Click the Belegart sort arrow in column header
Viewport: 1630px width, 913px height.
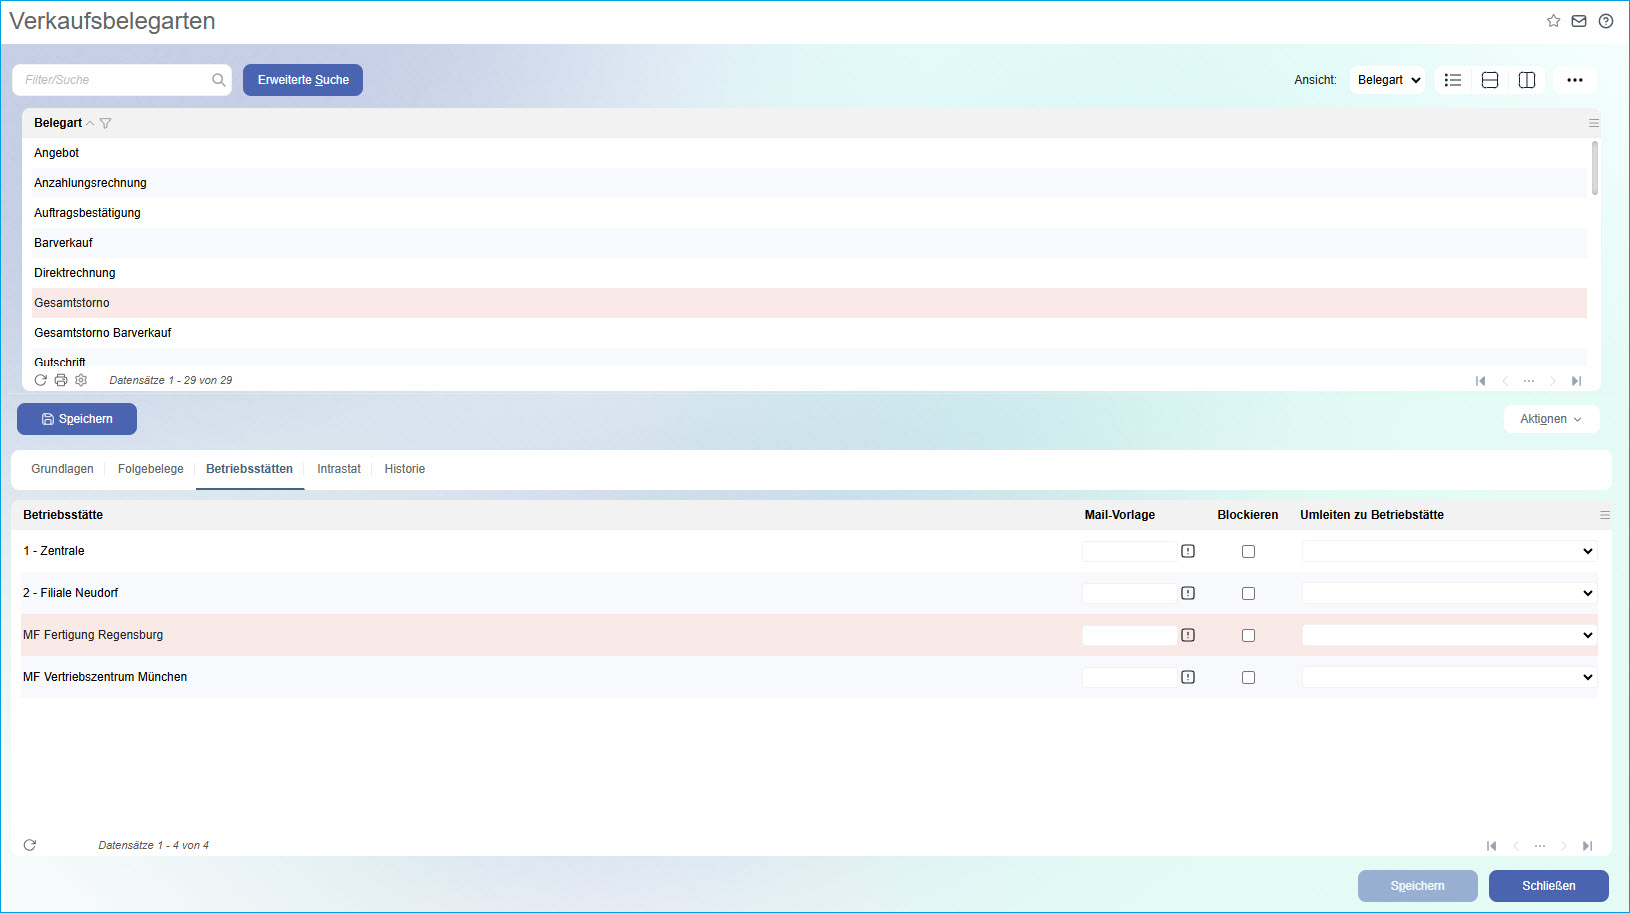click(x=90, y=123)
